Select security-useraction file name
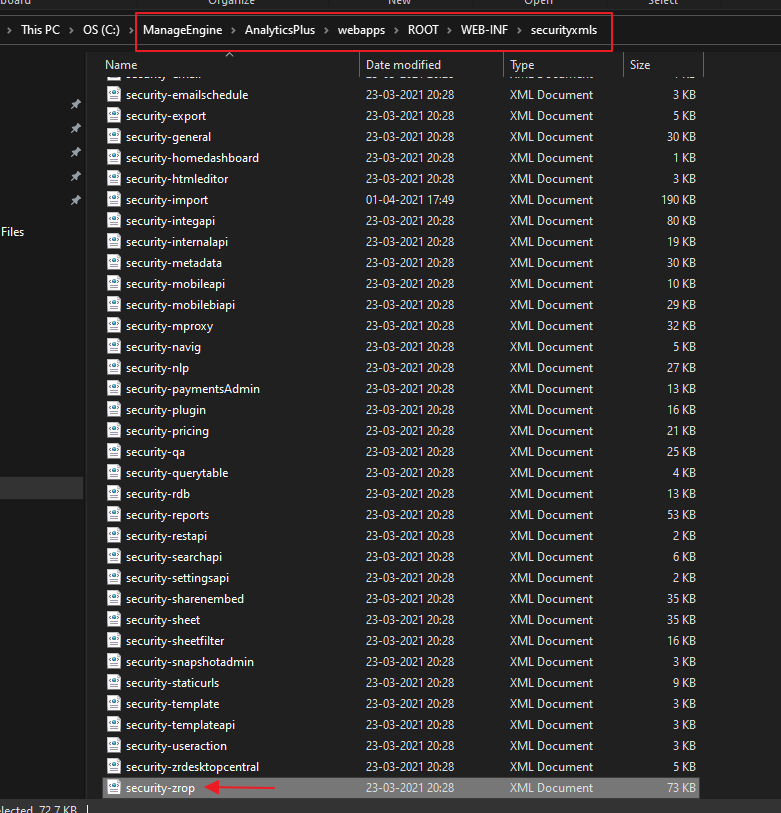 point(176,746)
